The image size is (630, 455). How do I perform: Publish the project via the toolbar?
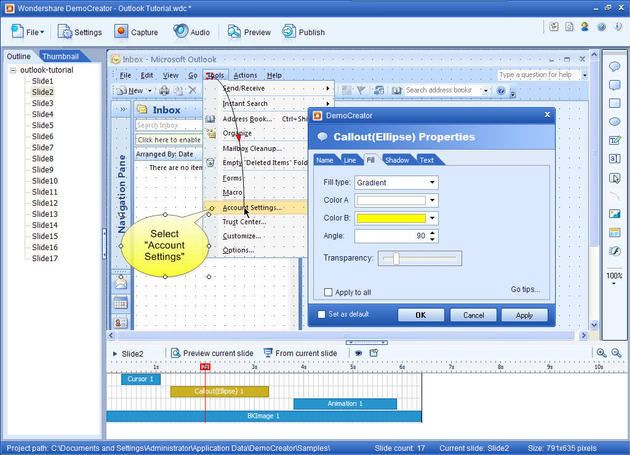pyautogui.click(x=303, y=32)
